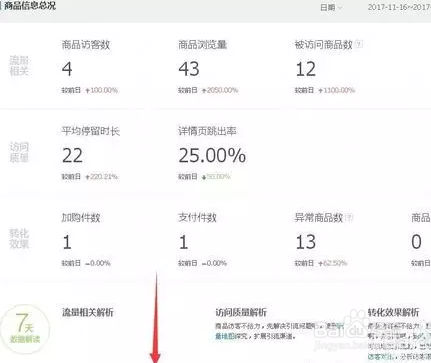Click abnormal products value 13
This screenshot has width=431, height=363.
click(x=306, y=242)
